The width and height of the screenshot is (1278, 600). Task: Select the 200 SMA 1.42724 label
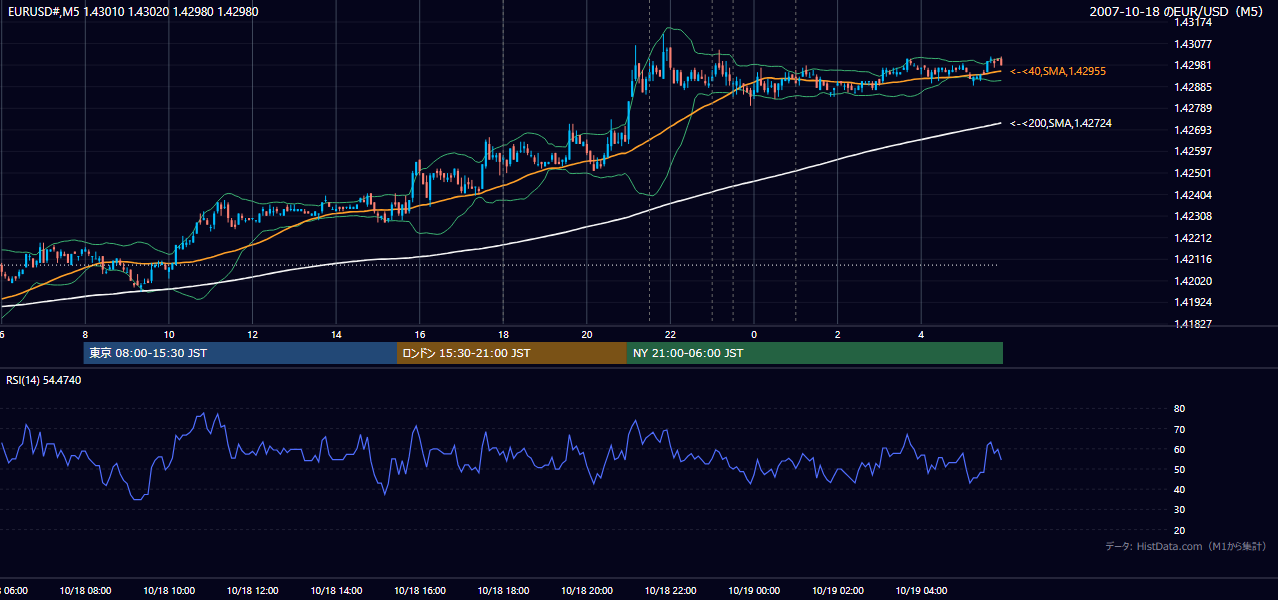tap(1060, 123)
